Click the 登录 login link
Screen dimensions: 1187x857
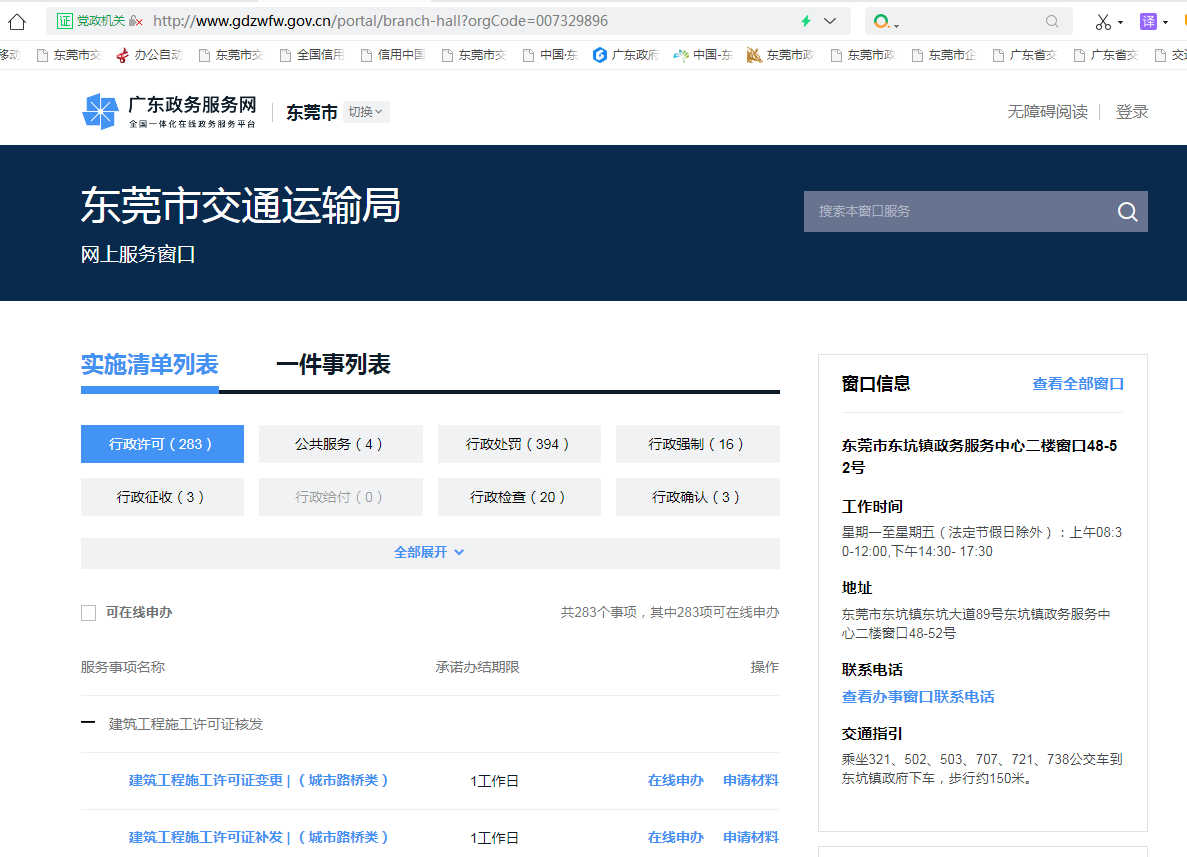pyautogui.click(x=1132, y=112)
